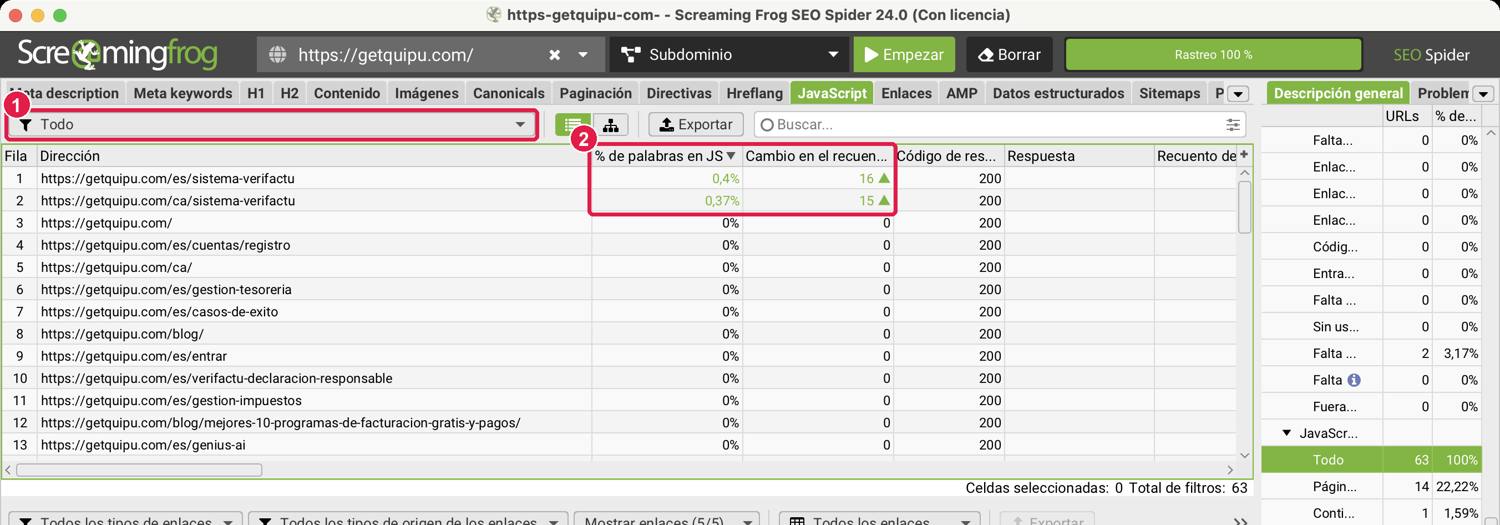Select row https://getquipu.com/es/entrar

[x=619, y=356]
